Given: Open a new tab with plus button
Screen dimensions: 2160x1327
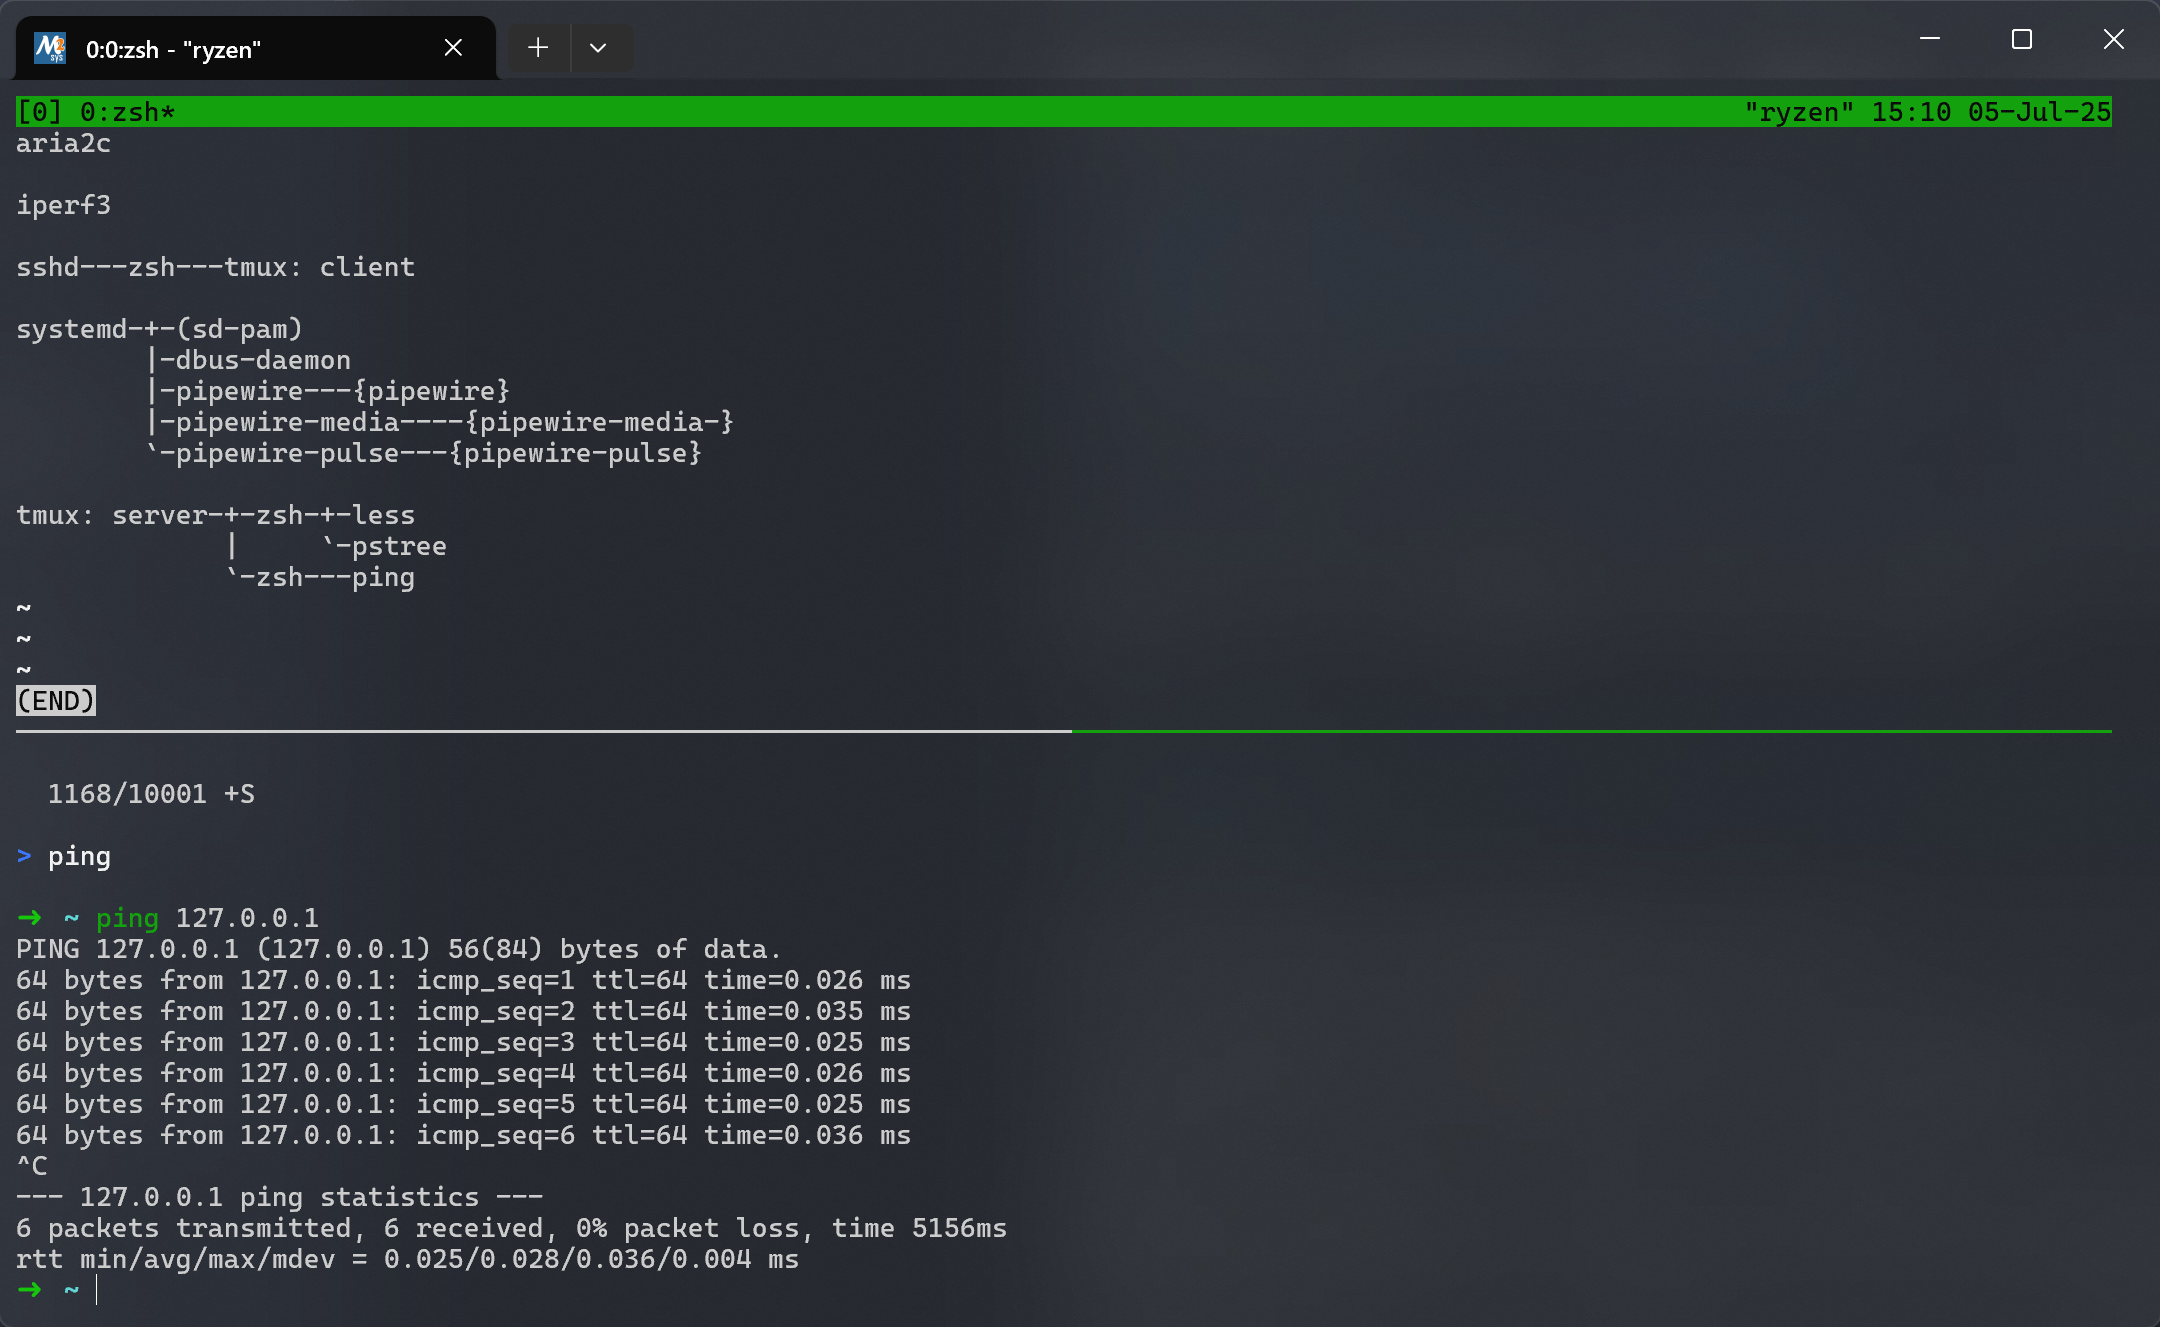Looking at the screenshot, I should (538, 47).
